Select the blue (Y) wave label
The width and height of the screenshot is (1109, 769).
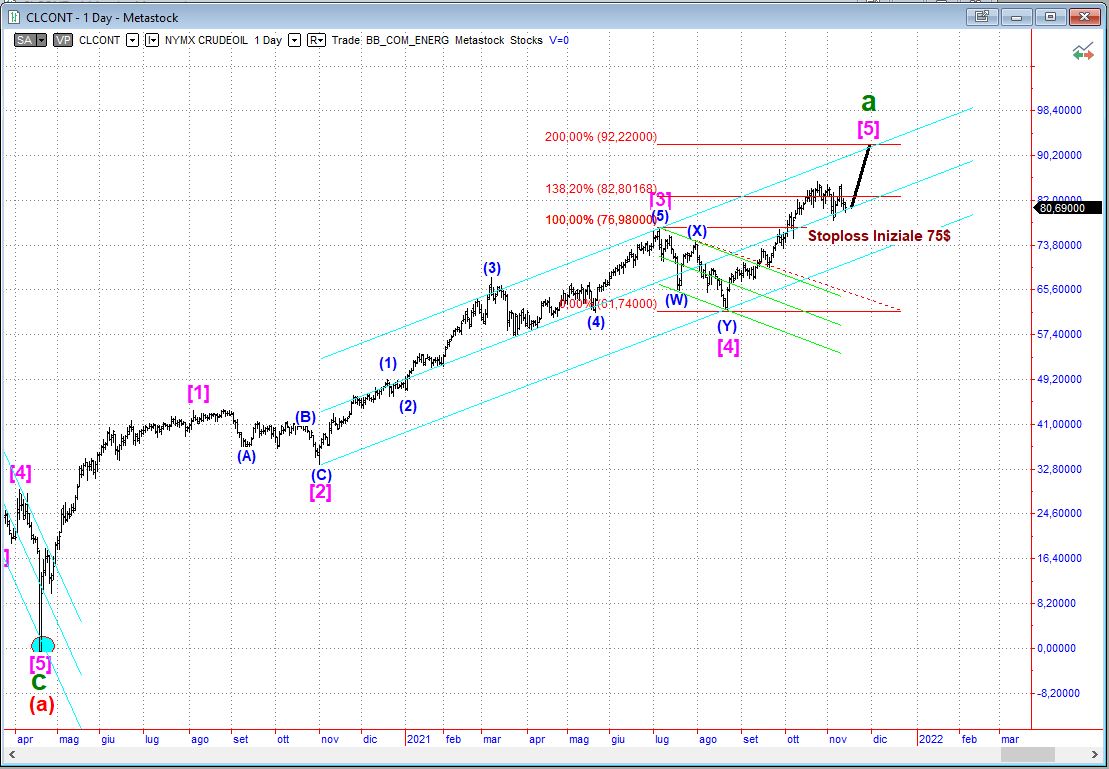tap(727, 326)
